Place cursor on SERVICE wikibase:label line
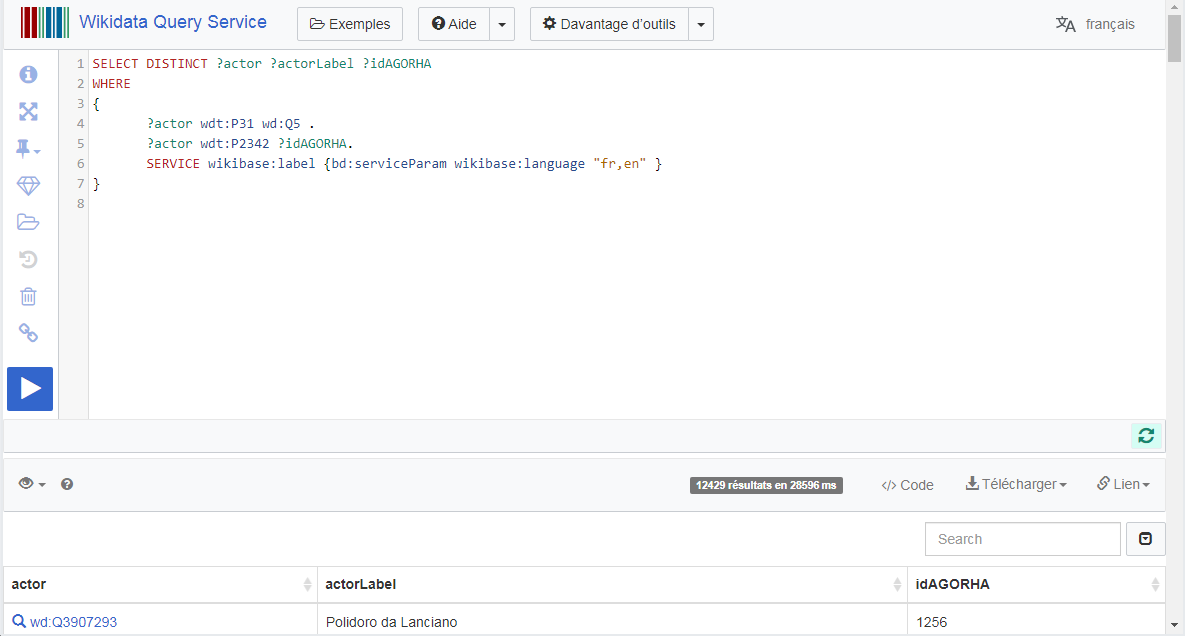The image size is (1185, 636). [x=404, y=164]
